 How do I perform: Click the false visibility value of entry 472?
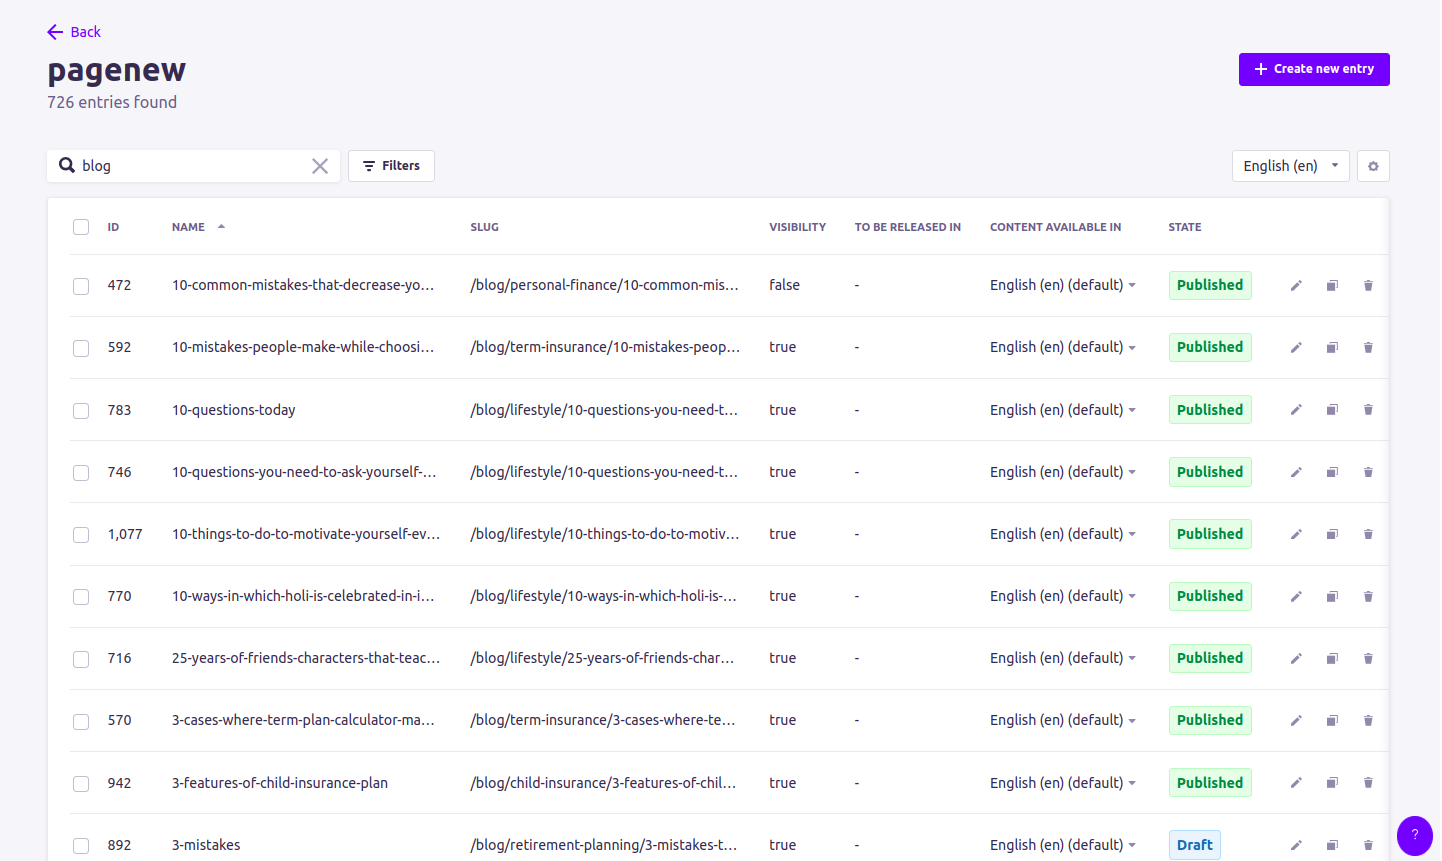pos(784,285)
